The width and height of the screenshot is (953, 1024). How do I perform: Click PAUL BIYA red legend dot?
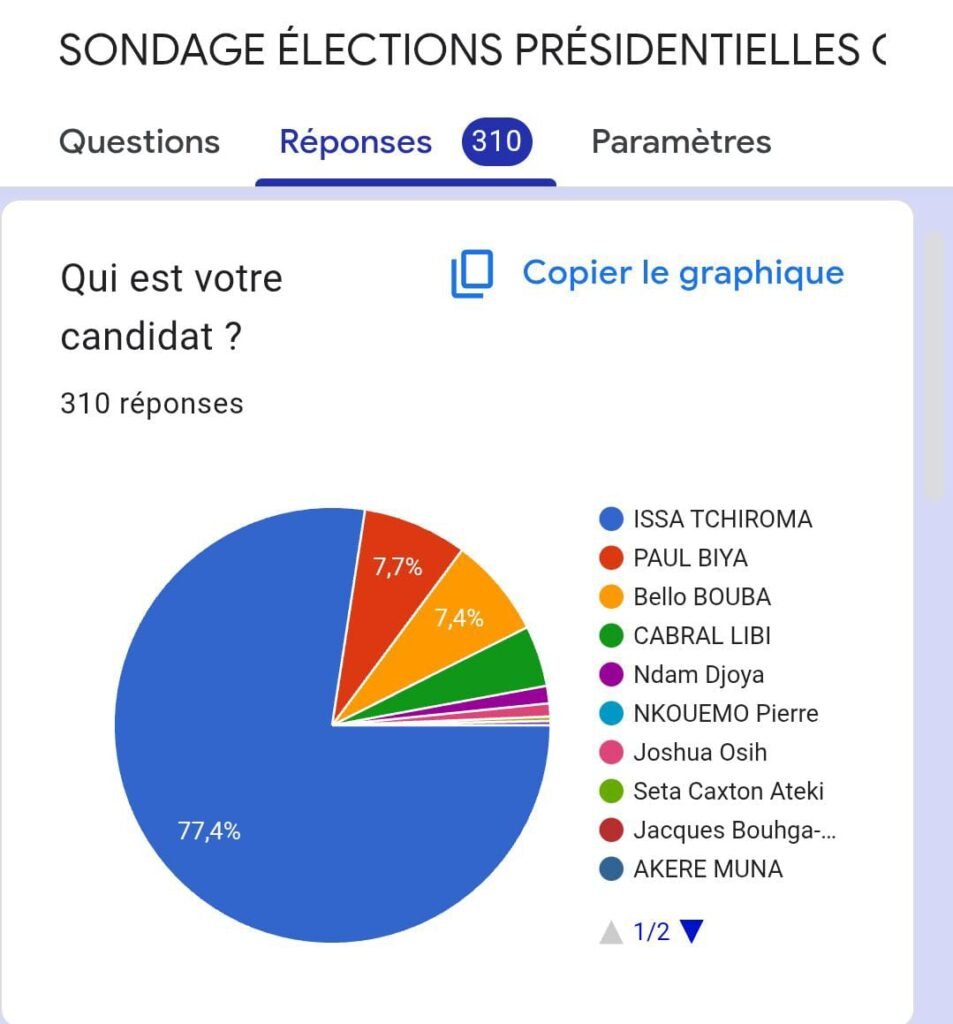coord(611,558)
